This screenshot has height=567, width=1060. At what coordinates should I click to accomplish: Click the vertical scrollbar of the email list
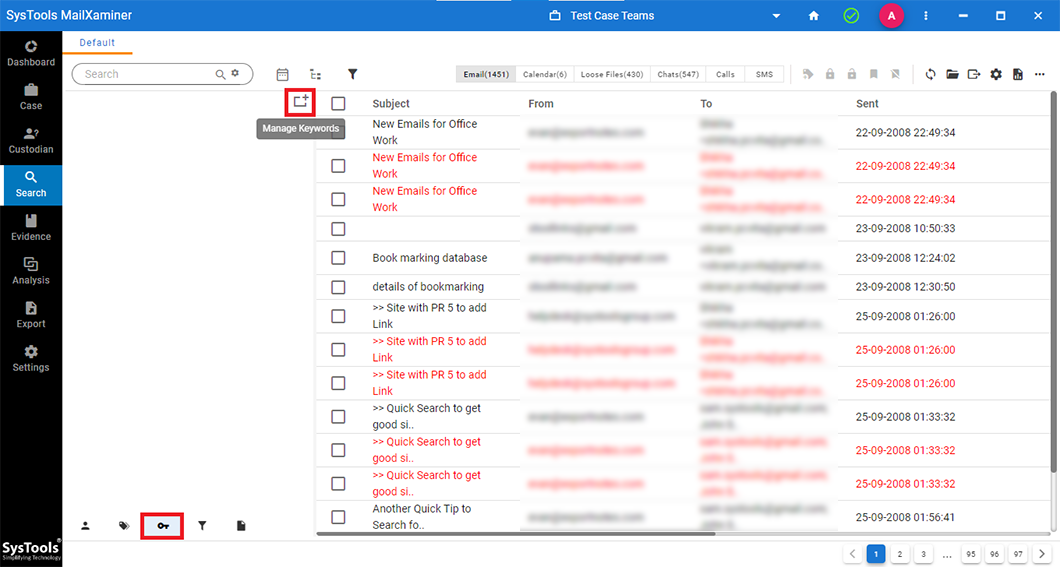click(x=1053, y=284)
